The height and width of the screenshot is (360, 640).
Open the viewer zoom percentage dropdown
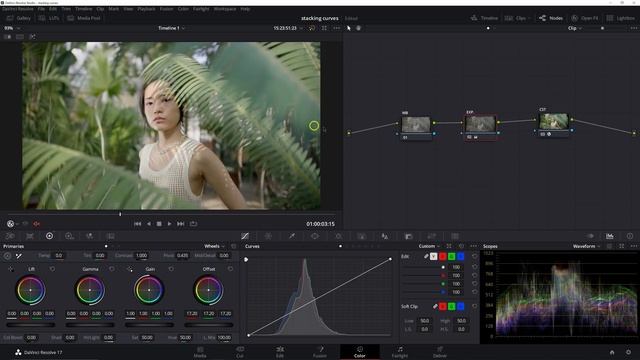click(x=11, y=28)
